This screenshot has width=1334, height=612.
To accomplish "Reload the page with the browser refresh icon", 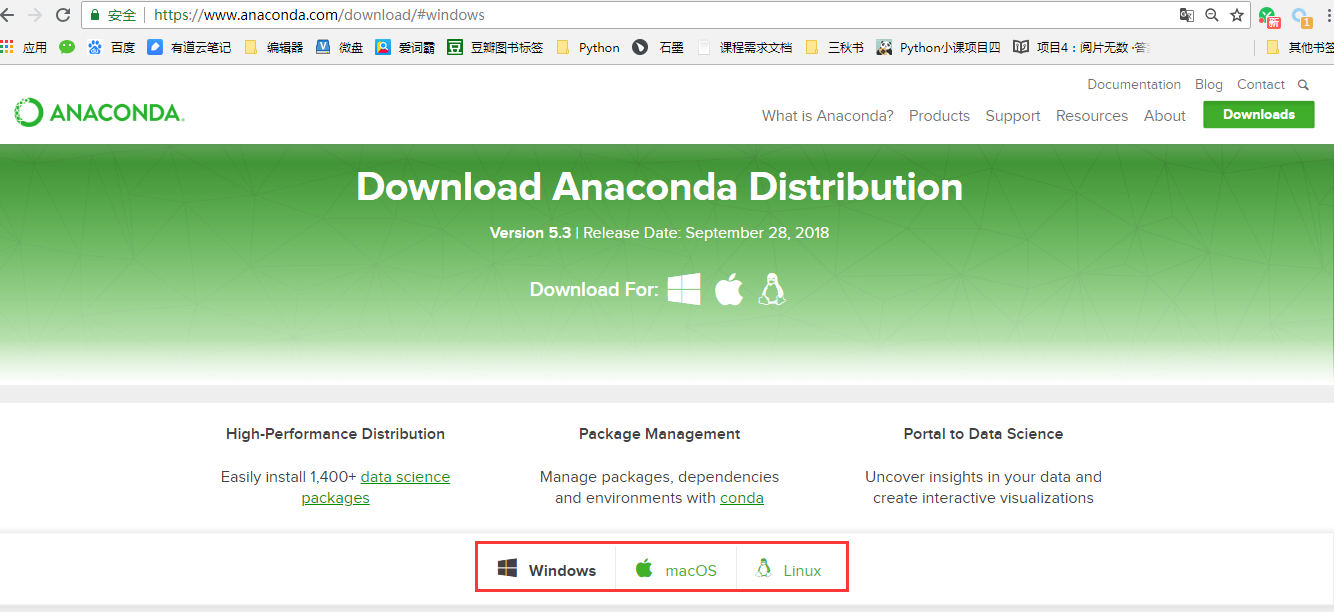I will coord(63,15).
